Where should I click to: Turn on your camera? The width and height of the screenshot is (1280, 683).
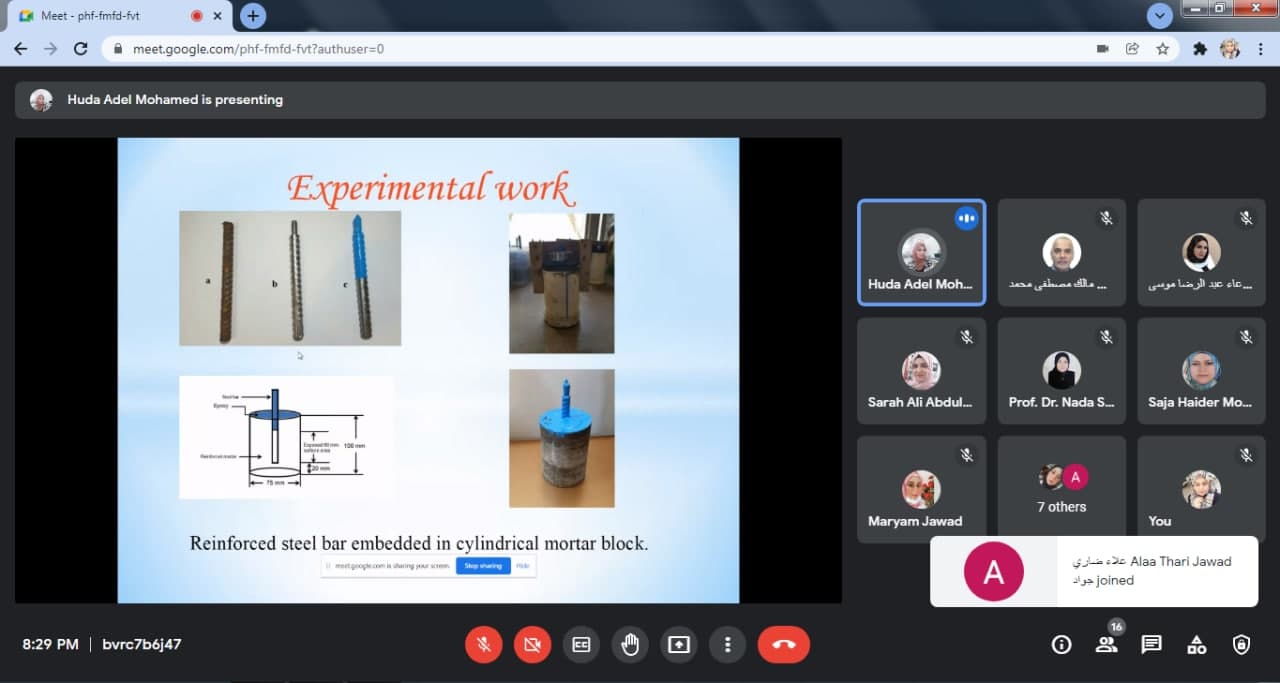[532, 645]
